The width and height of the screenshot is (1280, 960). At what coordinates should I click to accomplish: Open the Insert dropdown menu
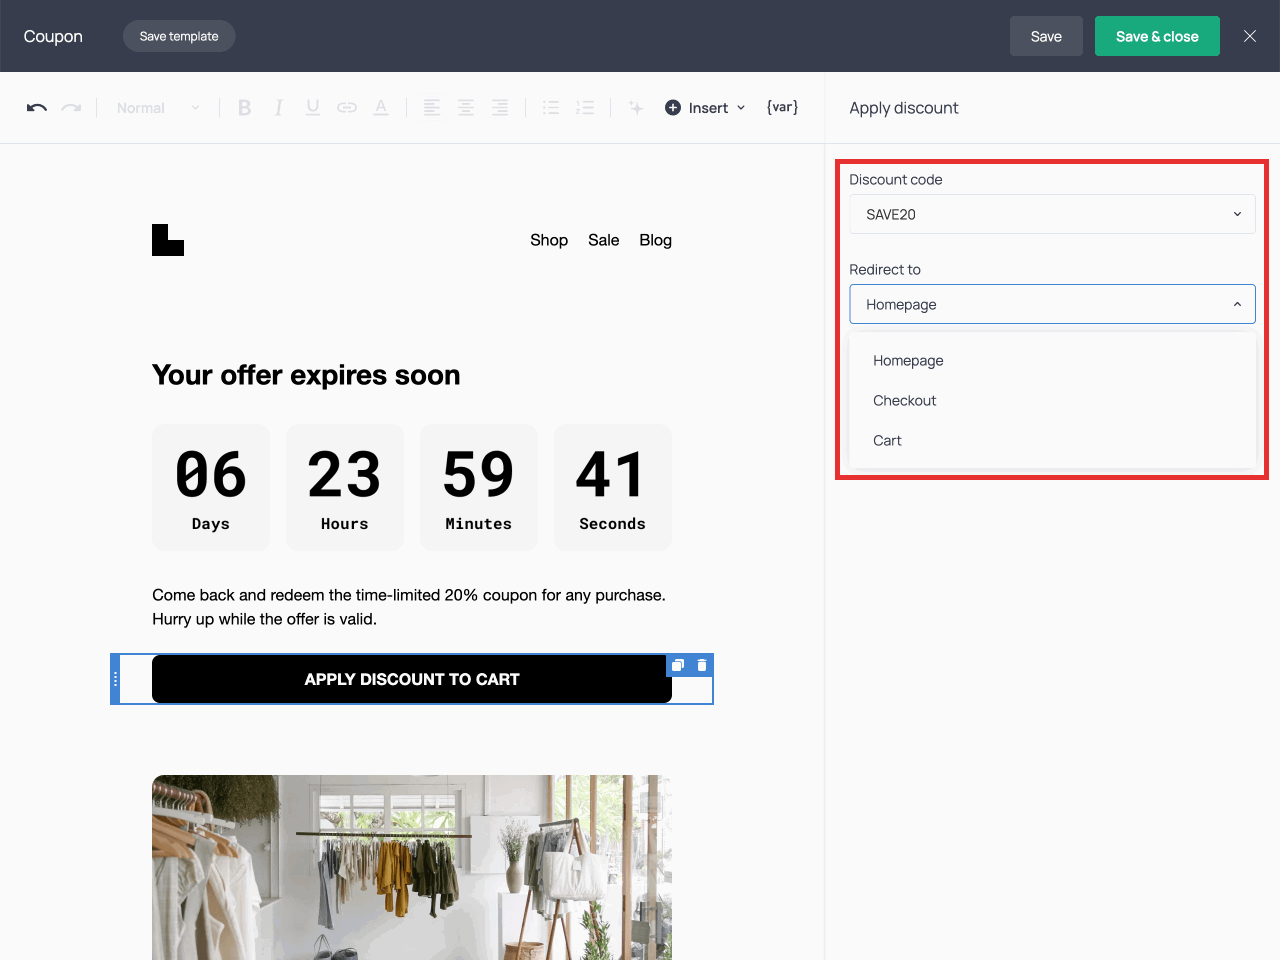pos(706,108)
